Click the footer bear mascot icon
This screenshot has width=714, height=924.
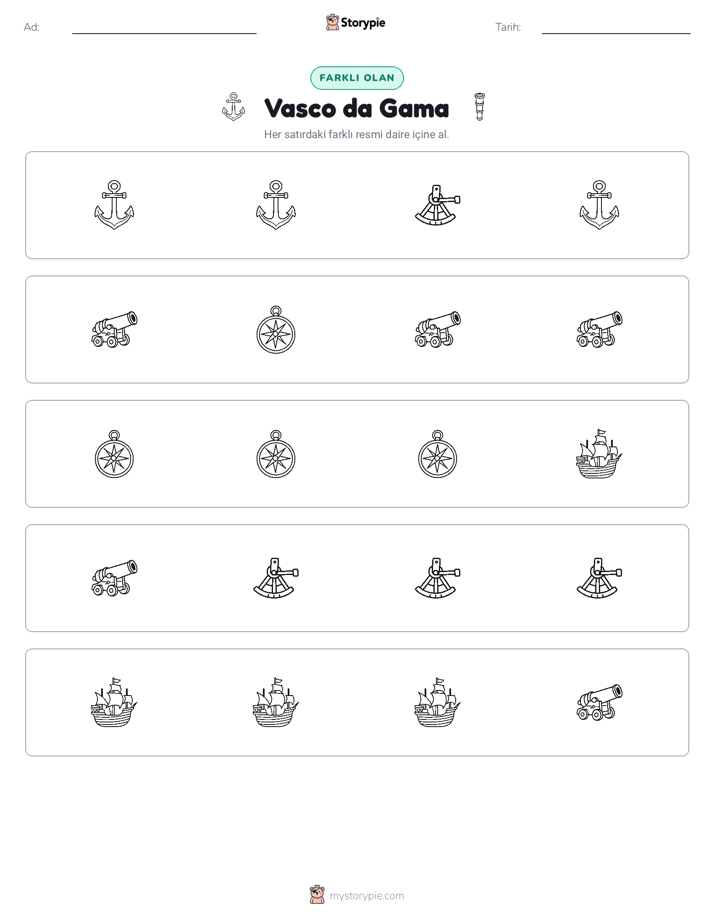[317, 895]
